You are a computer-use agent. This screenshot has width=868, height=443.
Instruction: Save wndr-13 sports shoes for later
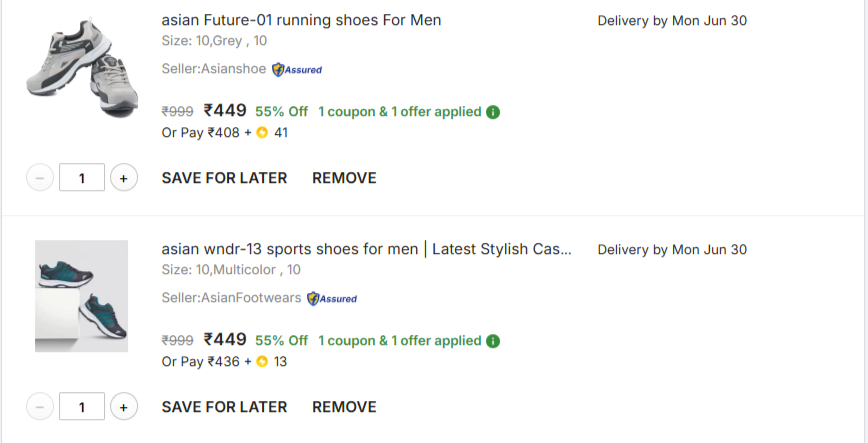(x=224, y=407)
